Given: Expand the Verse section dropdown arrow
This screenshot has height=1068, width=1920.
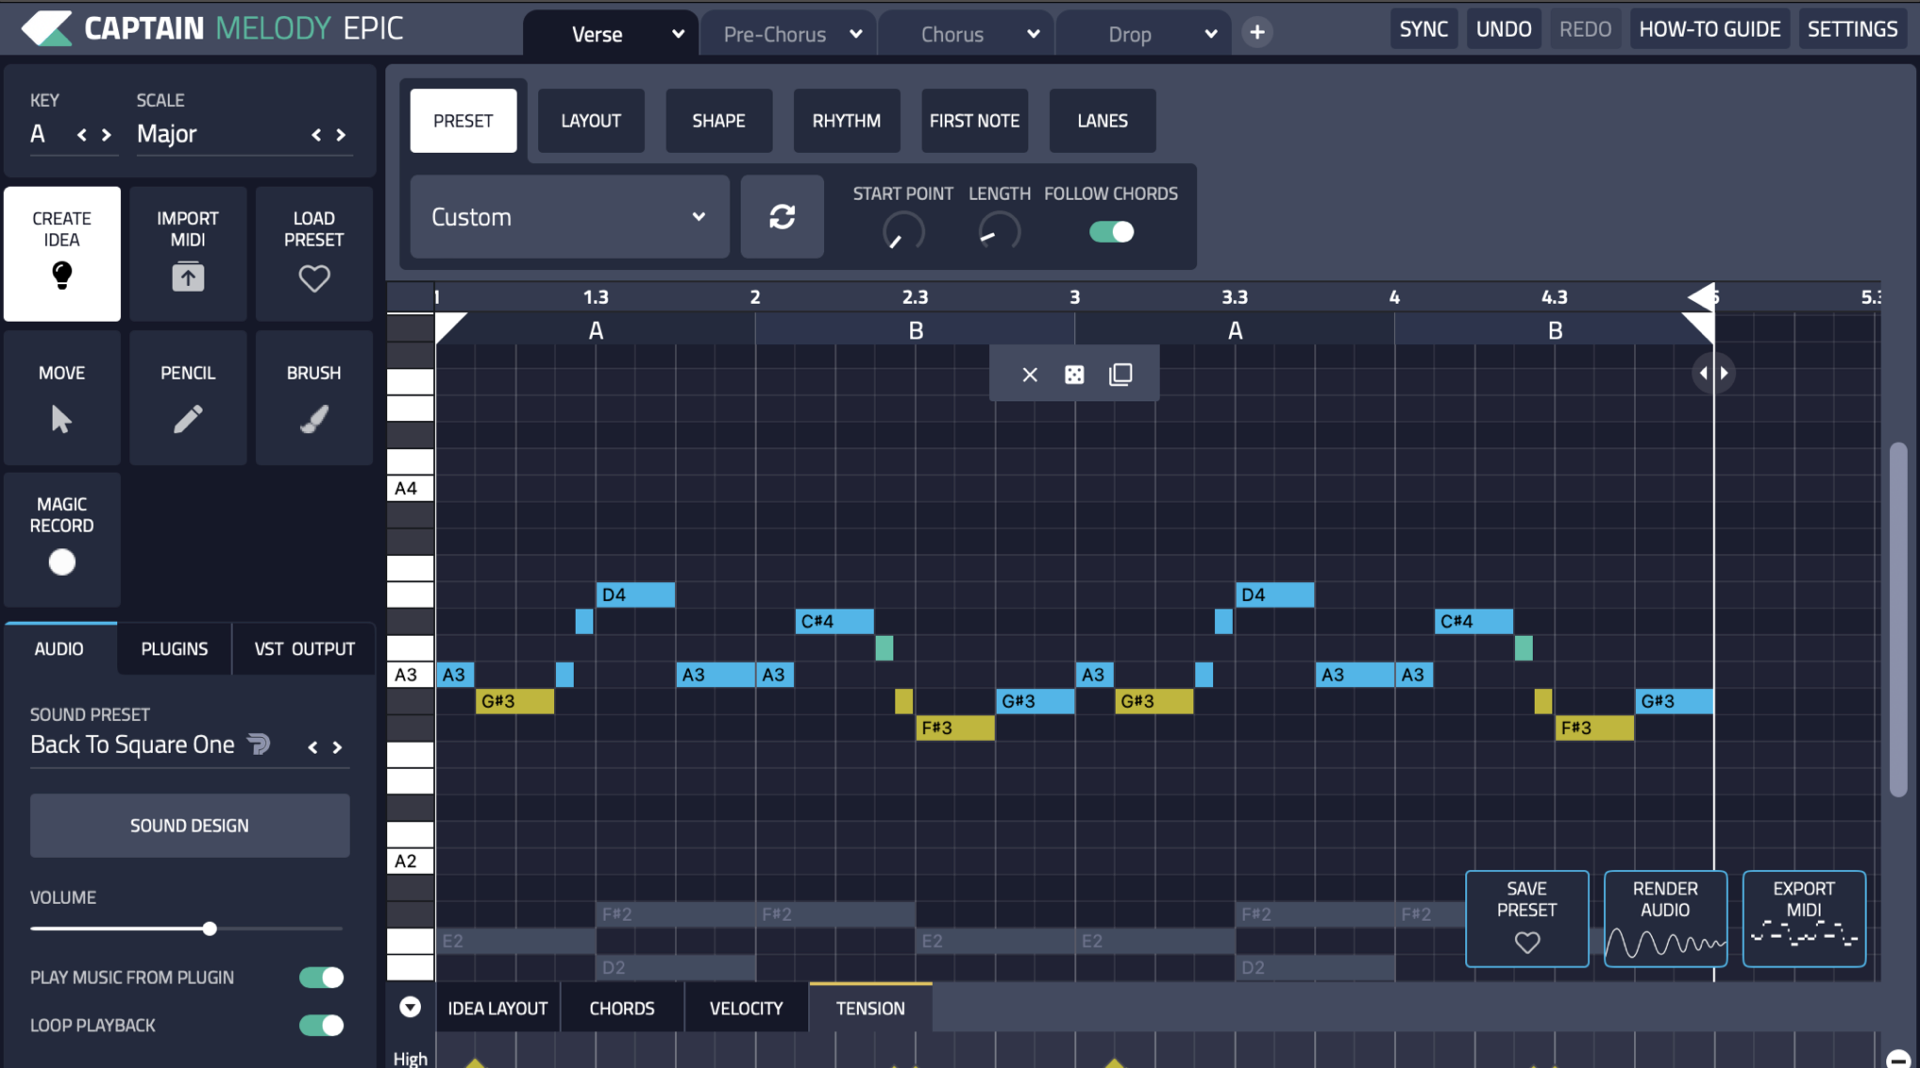Looking at the screenshot, I should [x=678, y=34].
